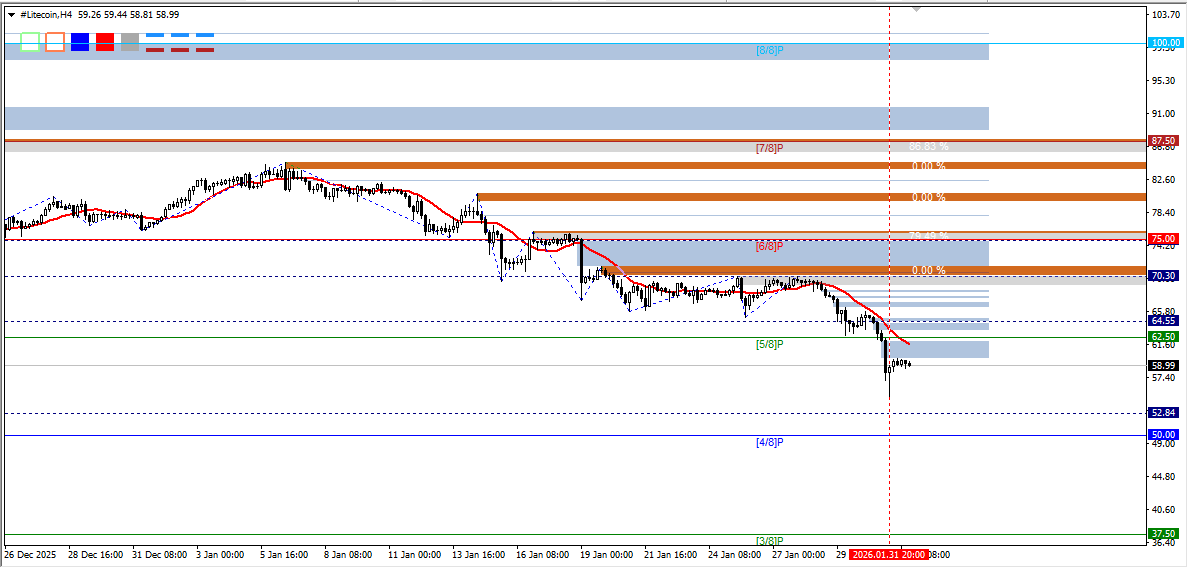Click the orange outlined square button
The width and height of the screenshot is (1187, 567).
coord(55,42)
